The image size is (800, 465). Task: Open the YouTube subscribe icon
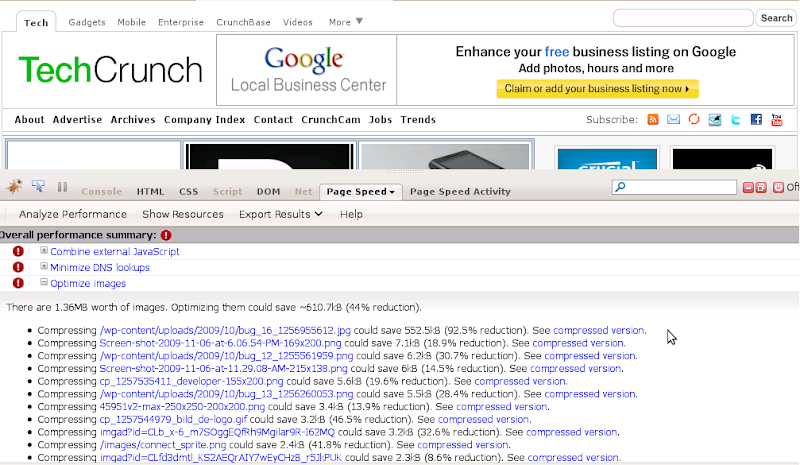click(777, 119)
